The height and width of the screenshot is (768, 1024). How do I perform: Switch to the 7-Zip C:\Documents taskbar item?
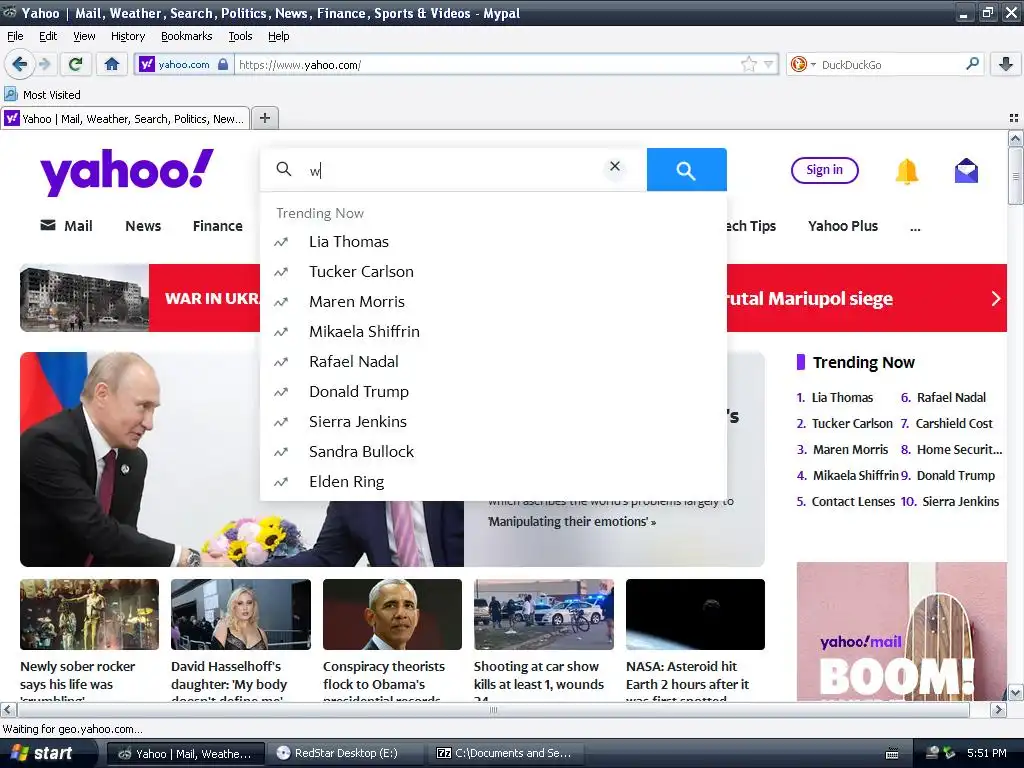504,753
